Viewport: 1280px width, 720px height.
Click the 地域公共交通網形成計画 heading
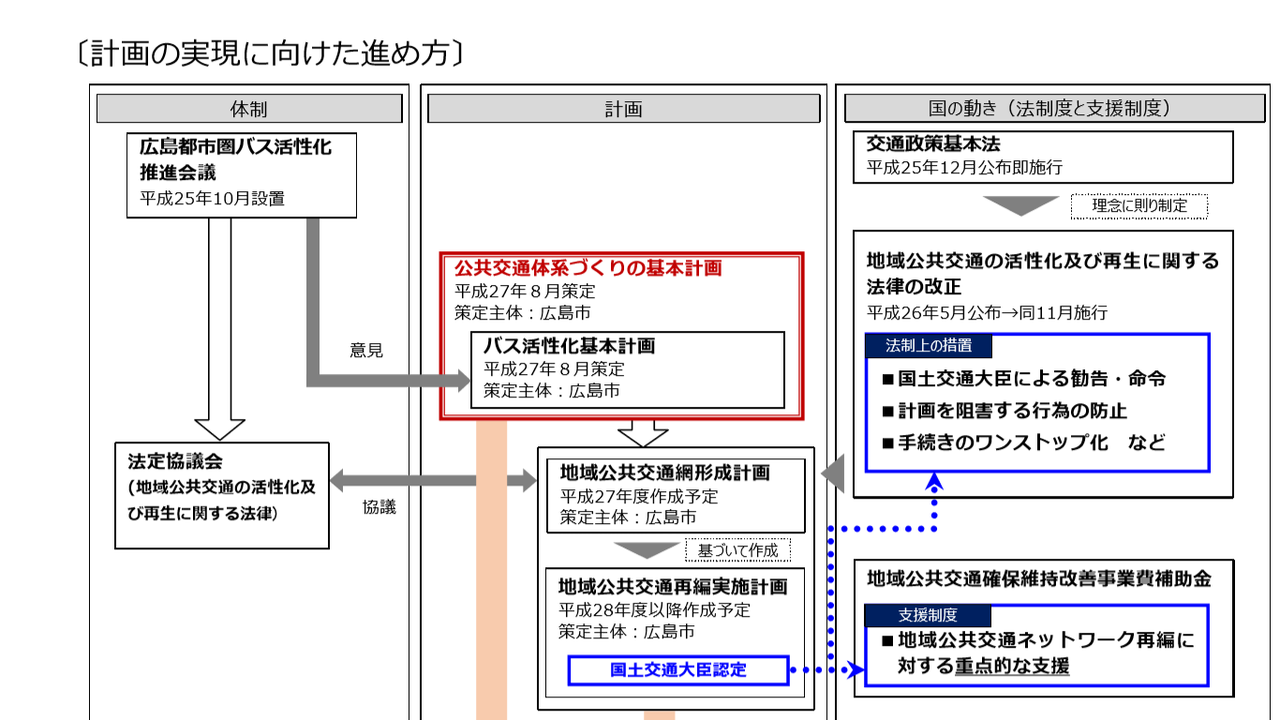point(665,472)
